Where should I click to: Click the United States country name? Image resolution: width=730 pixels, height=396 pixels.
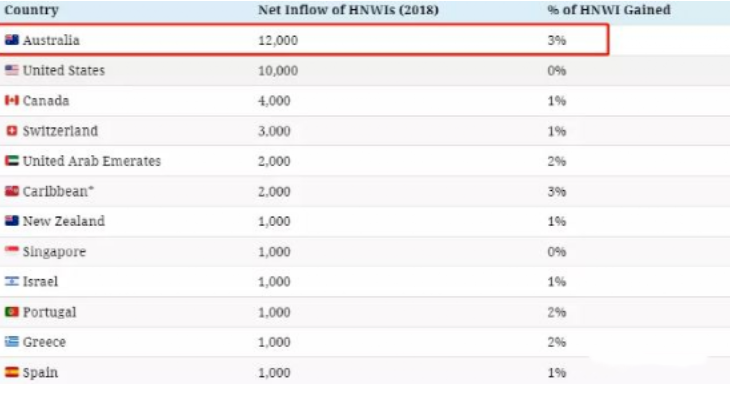[x=64, y=71]
